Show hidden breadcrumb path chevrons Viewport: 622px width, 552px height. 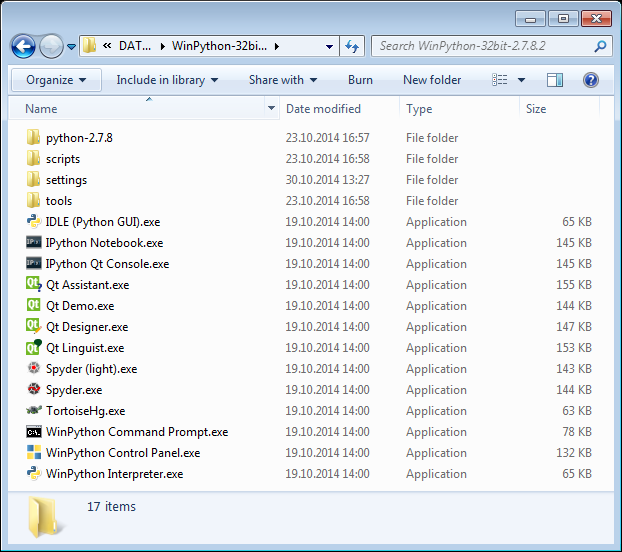(107, 46)
